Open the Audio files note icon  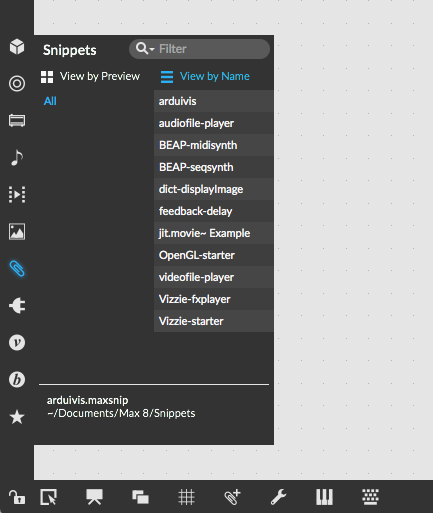pos(17,157)
